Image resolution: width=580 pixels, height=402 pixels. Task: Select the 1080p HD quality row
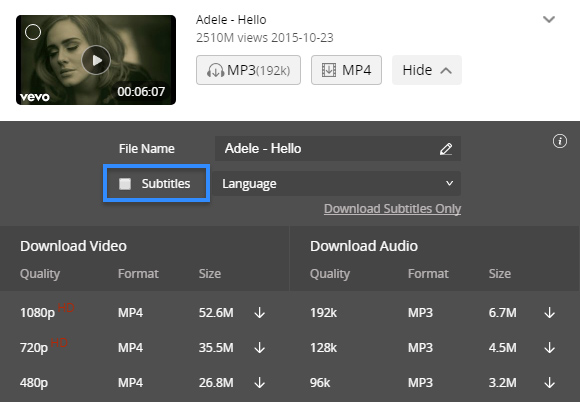[x=144, y=313]
